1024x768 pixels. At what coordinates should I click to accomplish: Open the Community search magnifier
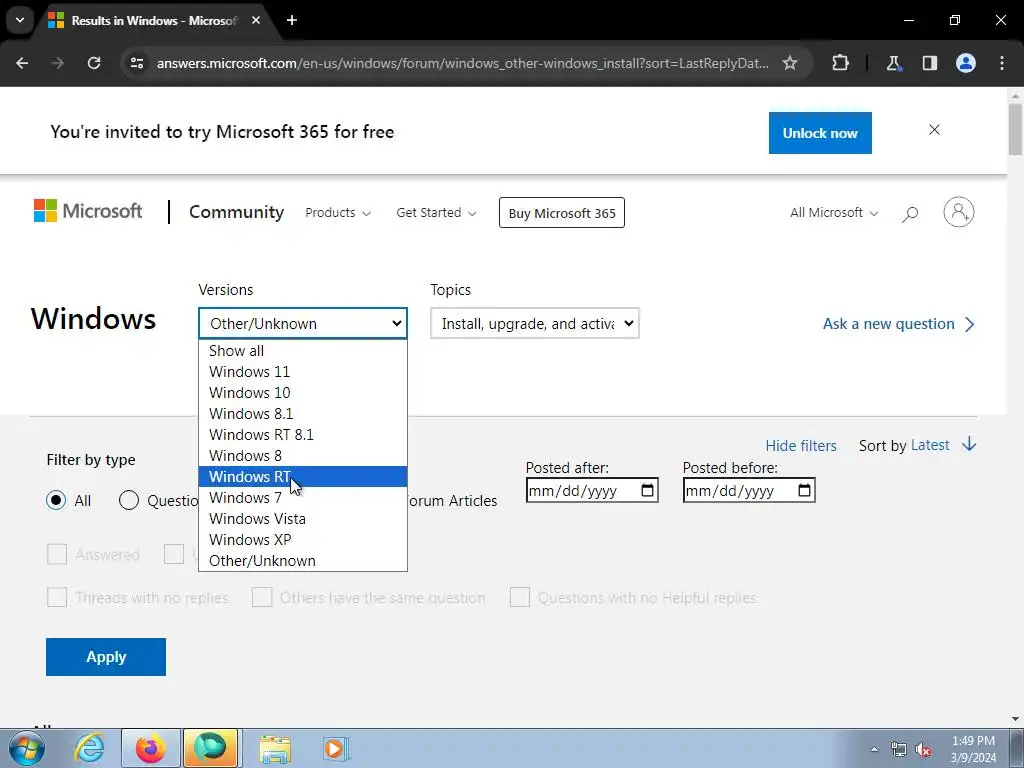[x=910, y=214]
